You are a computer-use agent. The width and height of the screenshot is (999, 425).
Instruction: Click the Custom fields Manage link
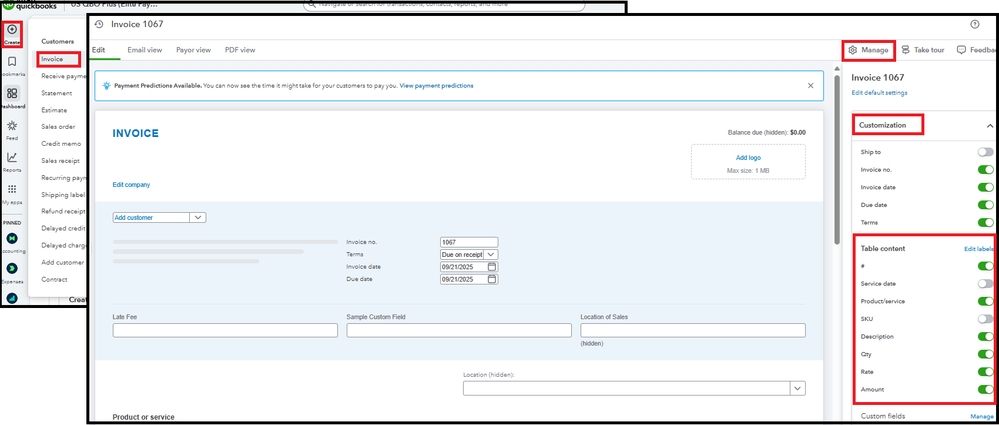[982, 416]
